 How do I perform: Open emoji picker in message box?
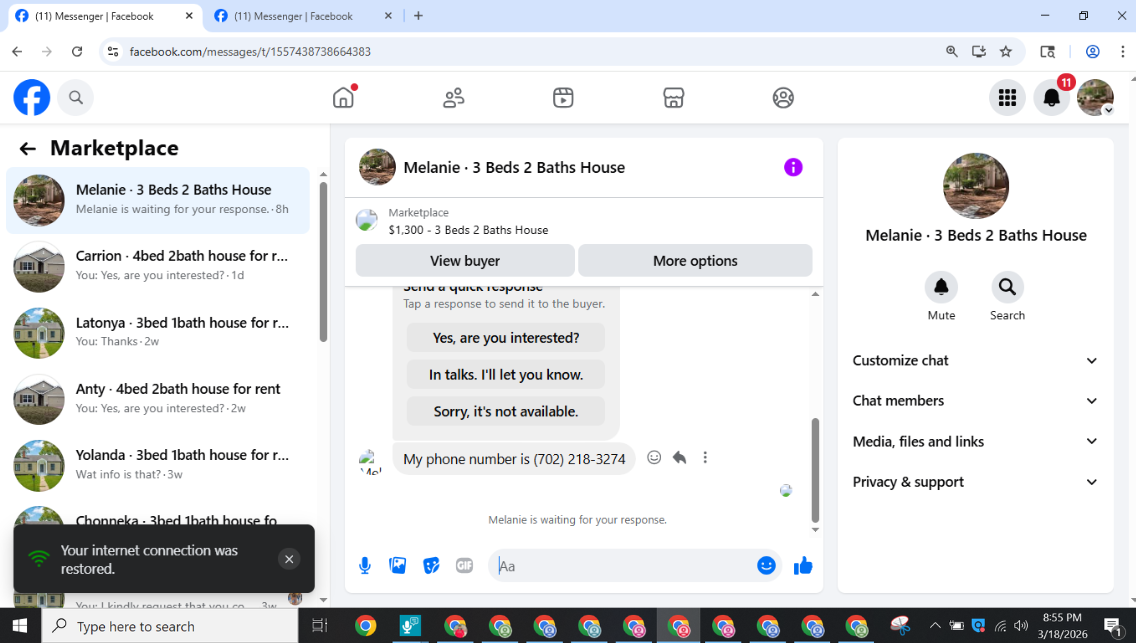[766, 566]
